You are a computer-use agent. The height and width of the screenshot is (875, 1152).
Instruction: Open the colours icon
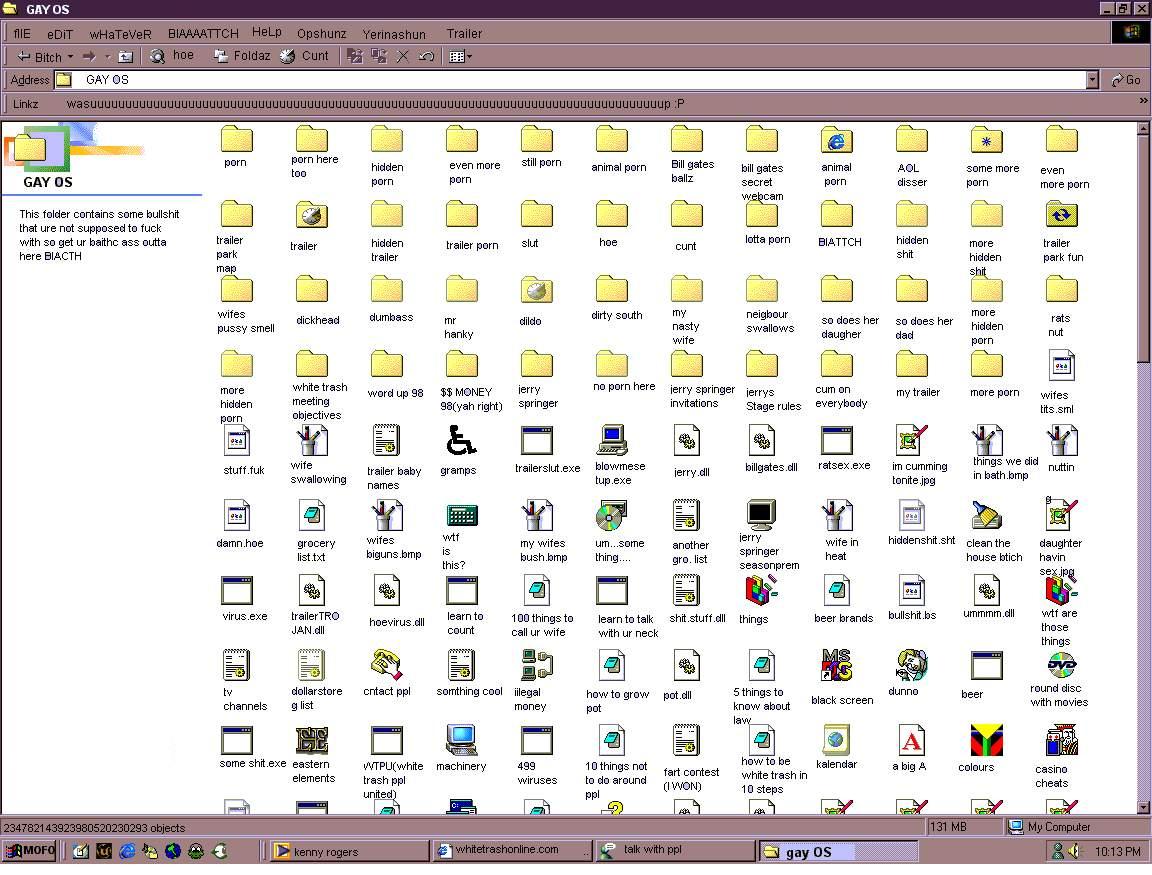[x=986, y=742]
